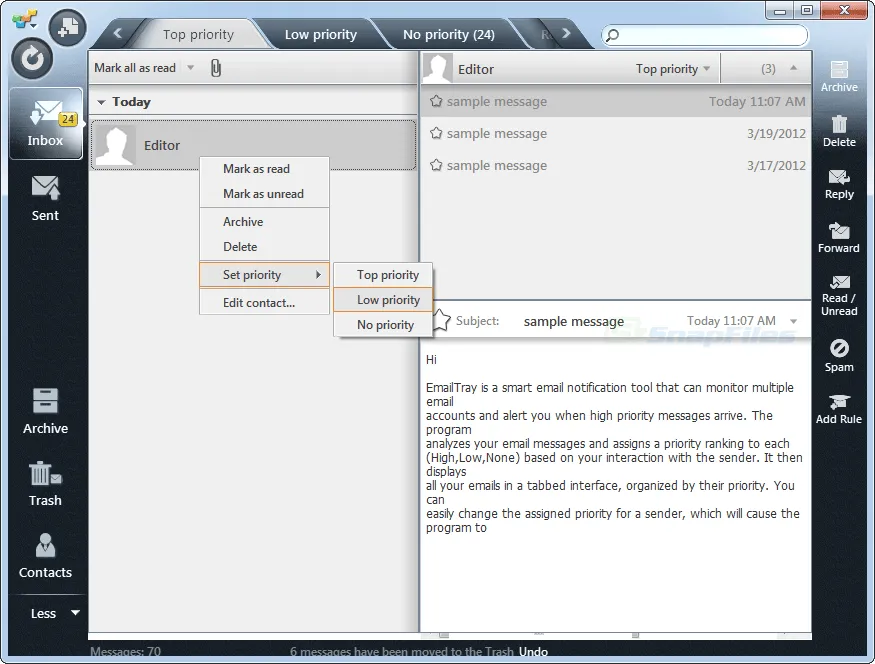
Task: Click the 24 unread badge on Inbox
Action: (68, 119)
